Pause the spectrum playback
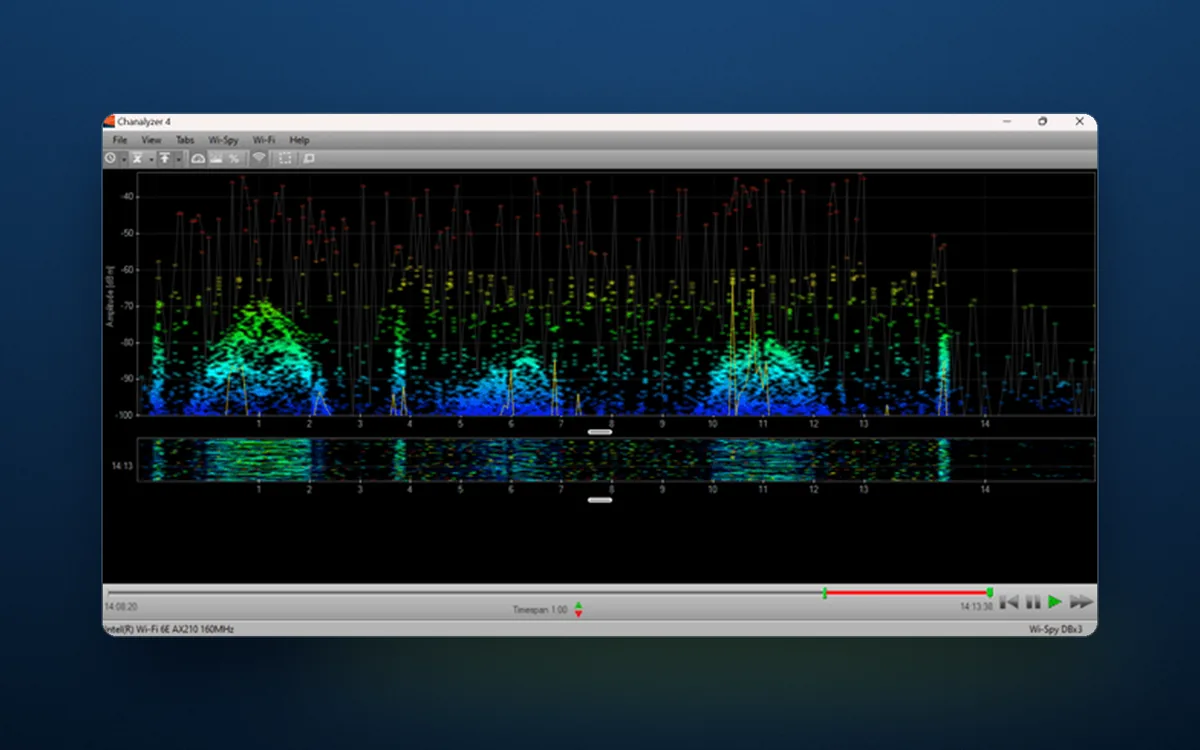Viewport: 1200px width, 750px height. (x=1033, y=602)
